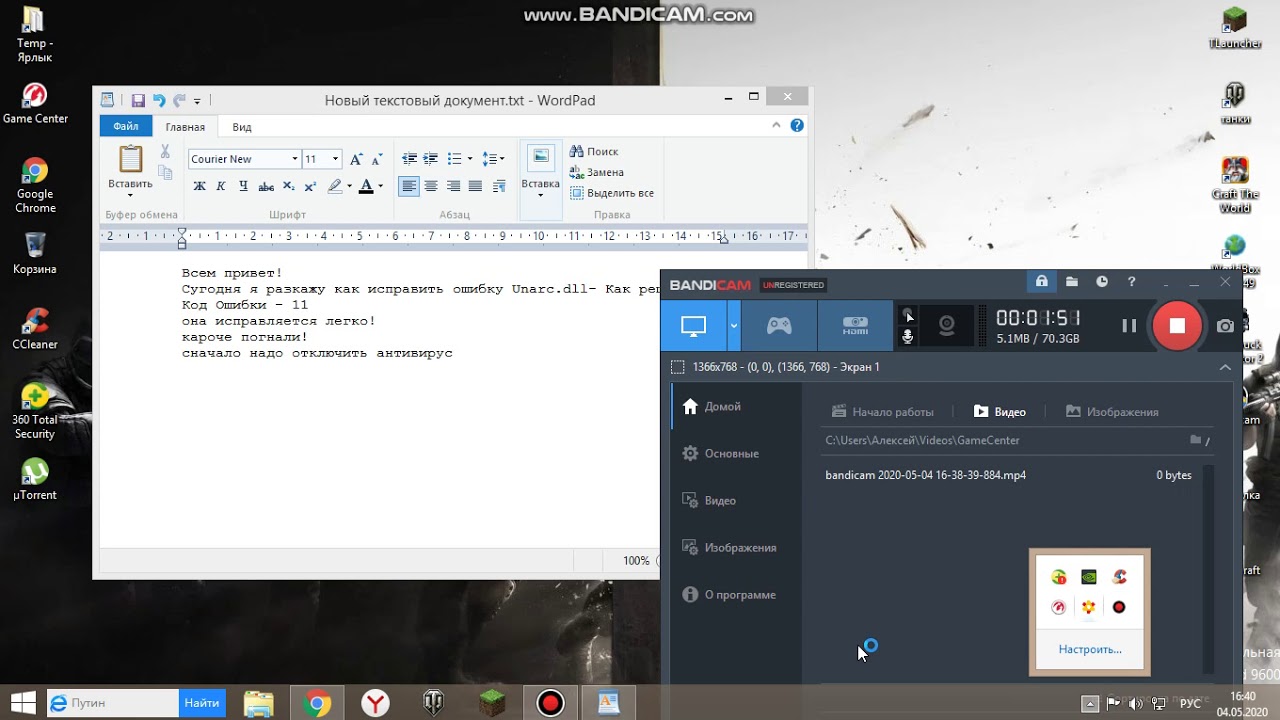Image resolution: width=1280 pixels, height=720 pixels.
Task: Select Bandicam HDMI device recording mode
Action: point(855,325)
